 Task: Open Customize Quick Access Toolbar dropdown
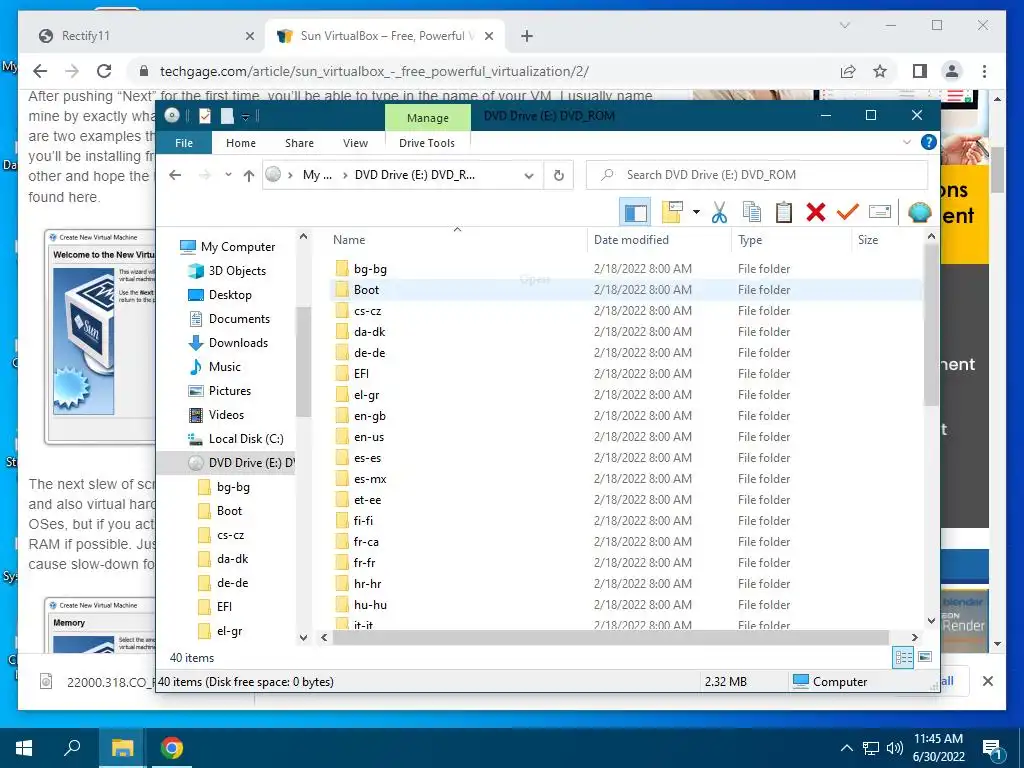coord(246,116)
